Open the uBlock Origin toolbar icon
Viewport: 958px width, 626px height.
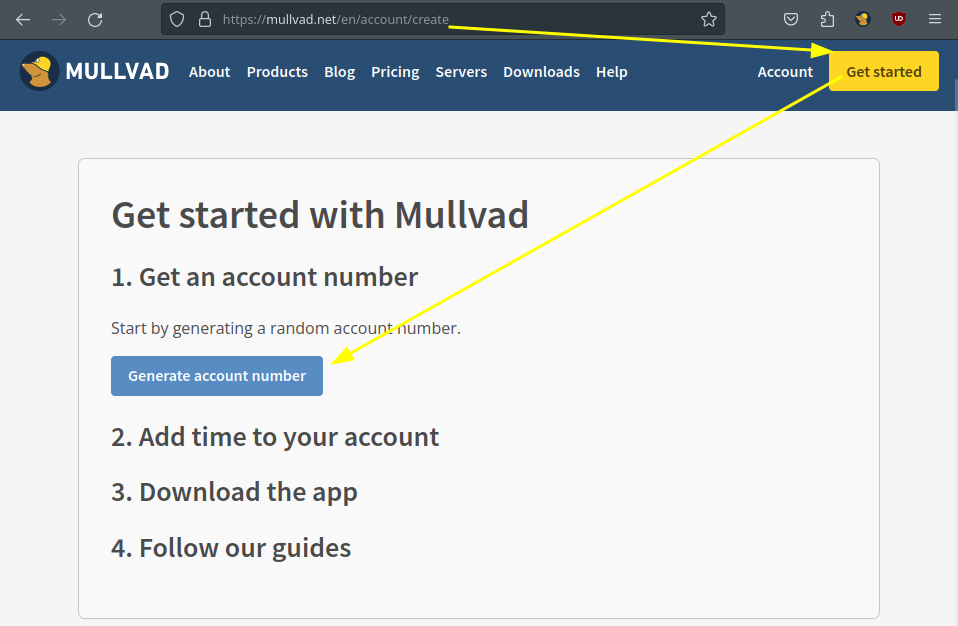tap(899, 20)
